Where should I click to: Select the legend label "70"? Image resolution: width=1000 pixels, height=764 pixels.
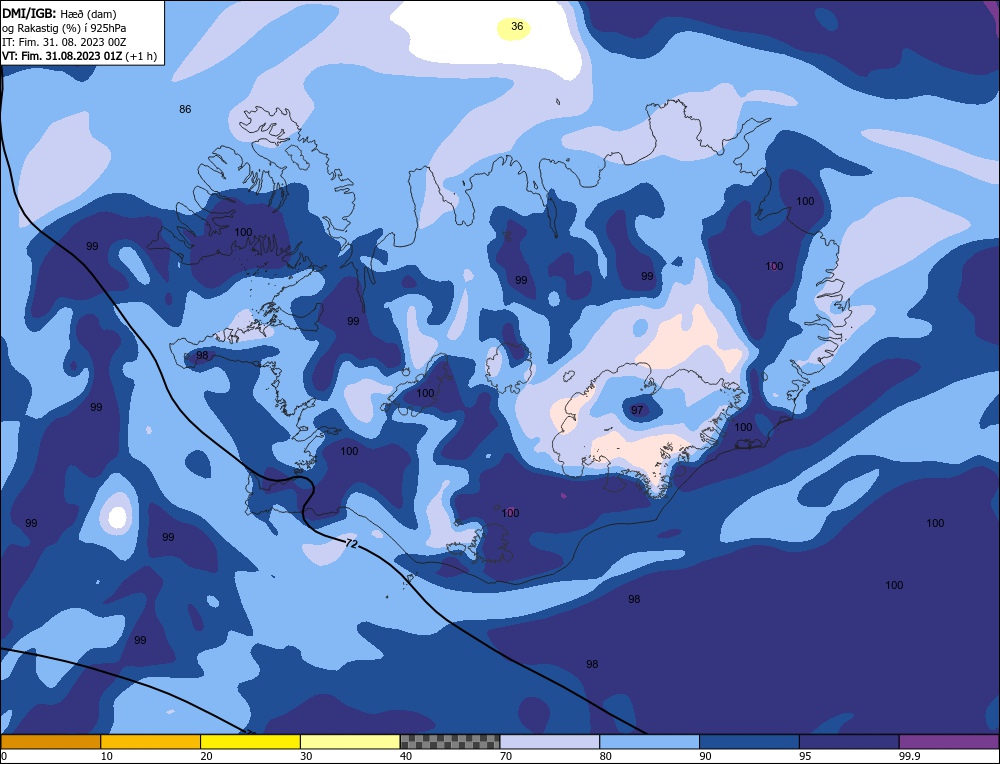point(506,756)
